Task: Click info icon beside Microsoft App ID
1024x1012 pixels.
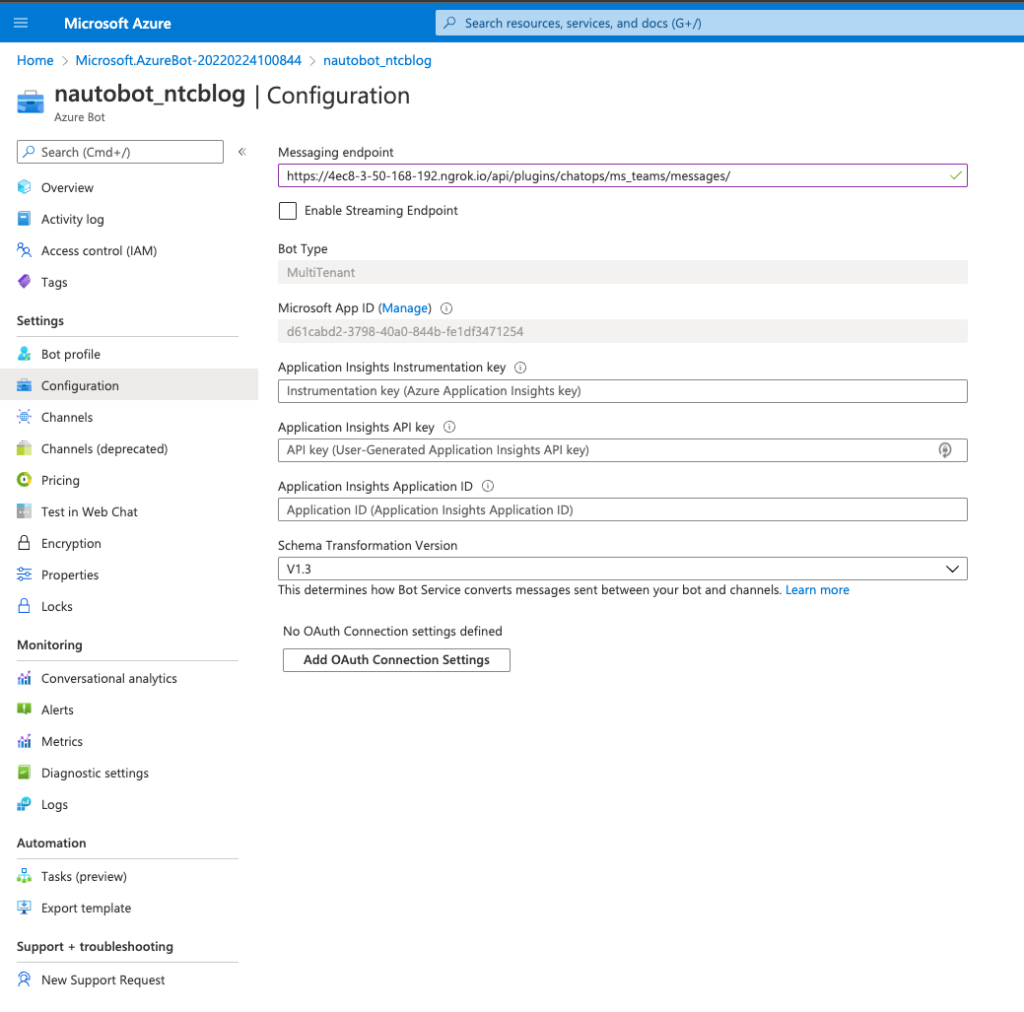Action: tap(447, 308)
